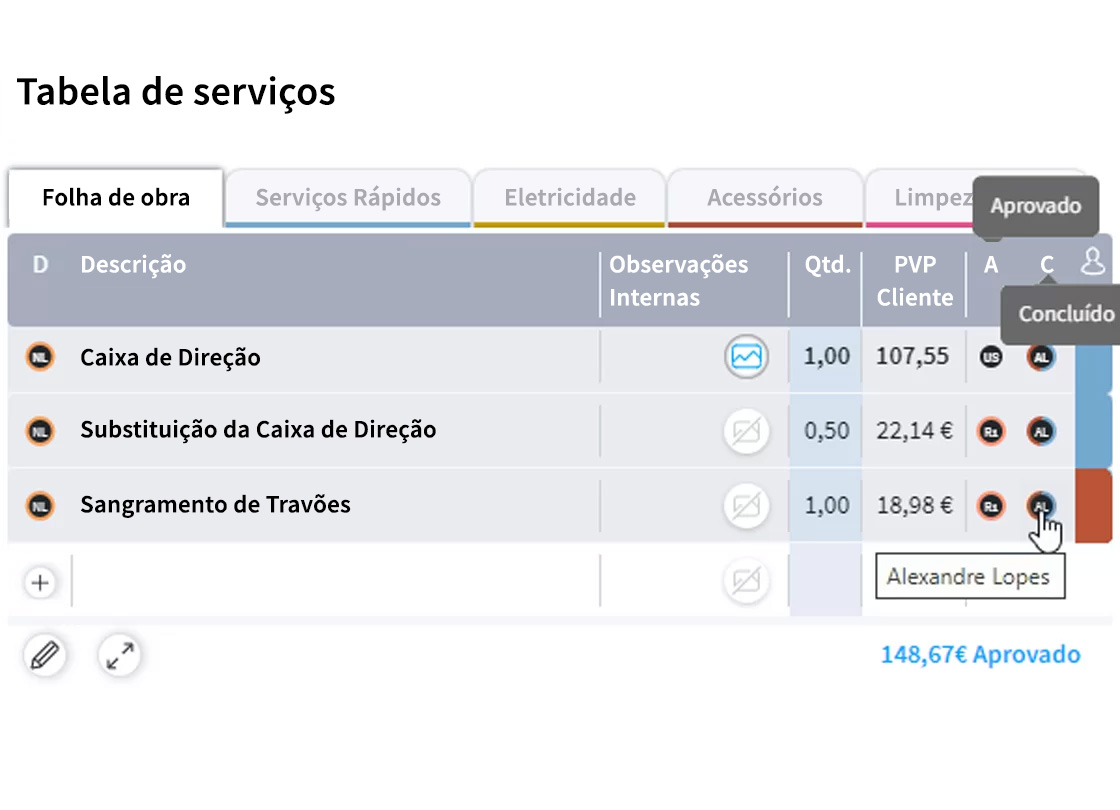Viewport: 1120px width, 810px height.
Task: Open the observations chart for Caixa de Direção
Action: coord(746,357)
